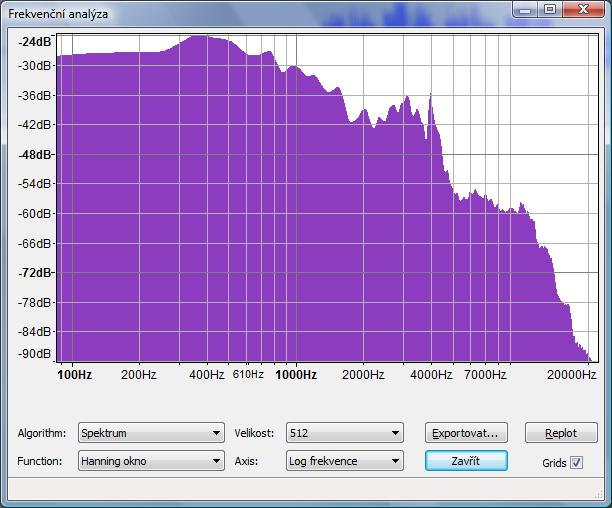Viewport: 612px width, 508px height.
Task: Click the 1000Hz label on frequency axis
Action: (x=296, y=375)
